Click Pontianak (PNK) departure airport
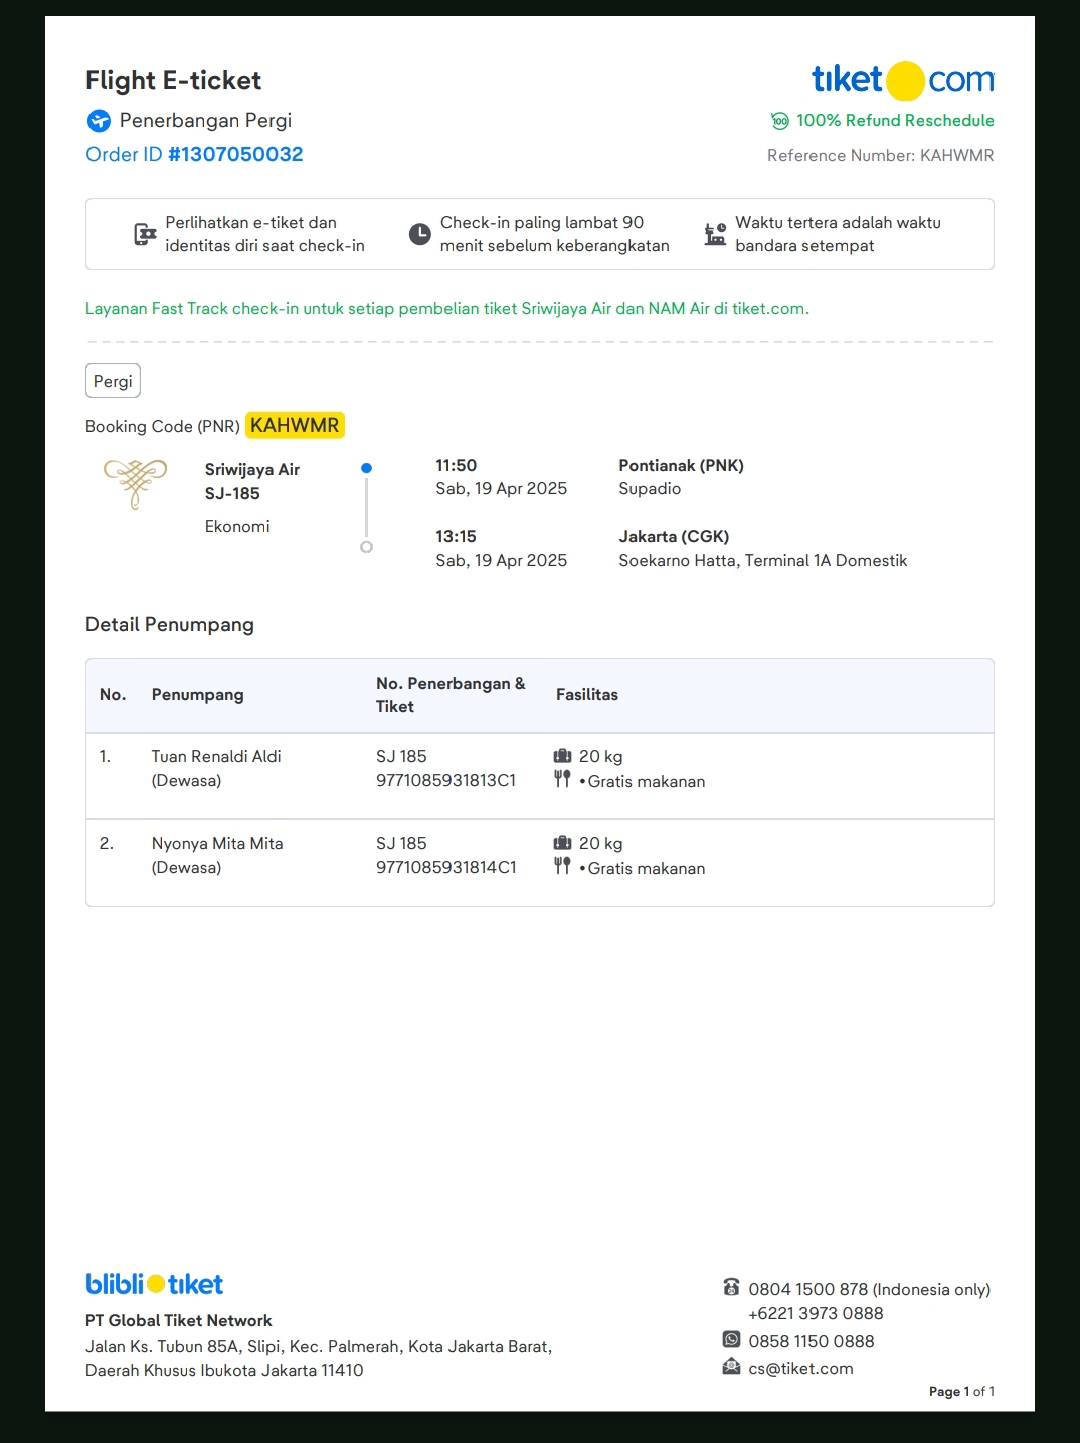1080x1443 pixels. [x=681, y=466]
